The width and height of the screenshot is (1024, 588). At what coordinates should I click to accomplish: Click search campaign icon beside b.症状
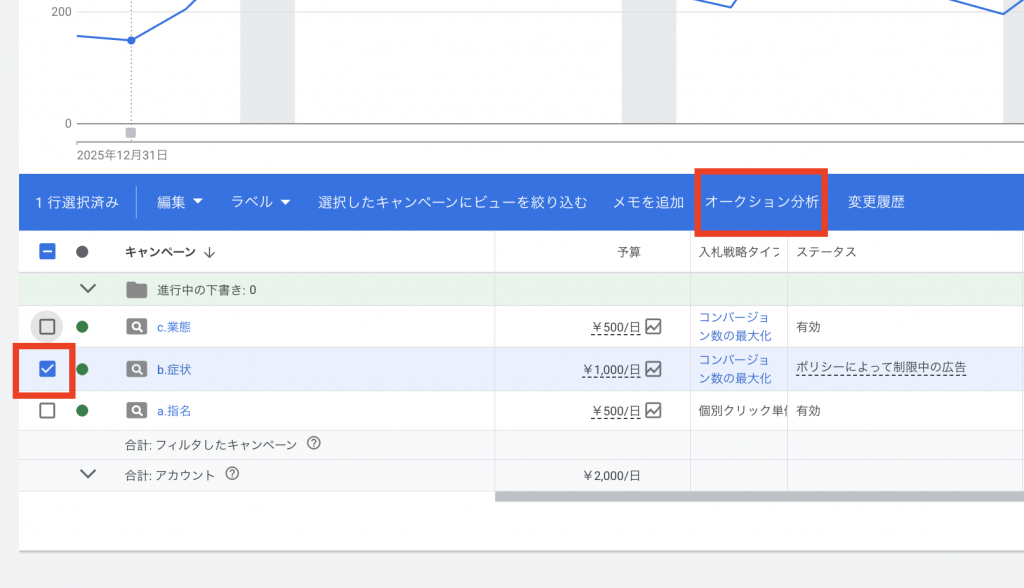tap(136, 369)
